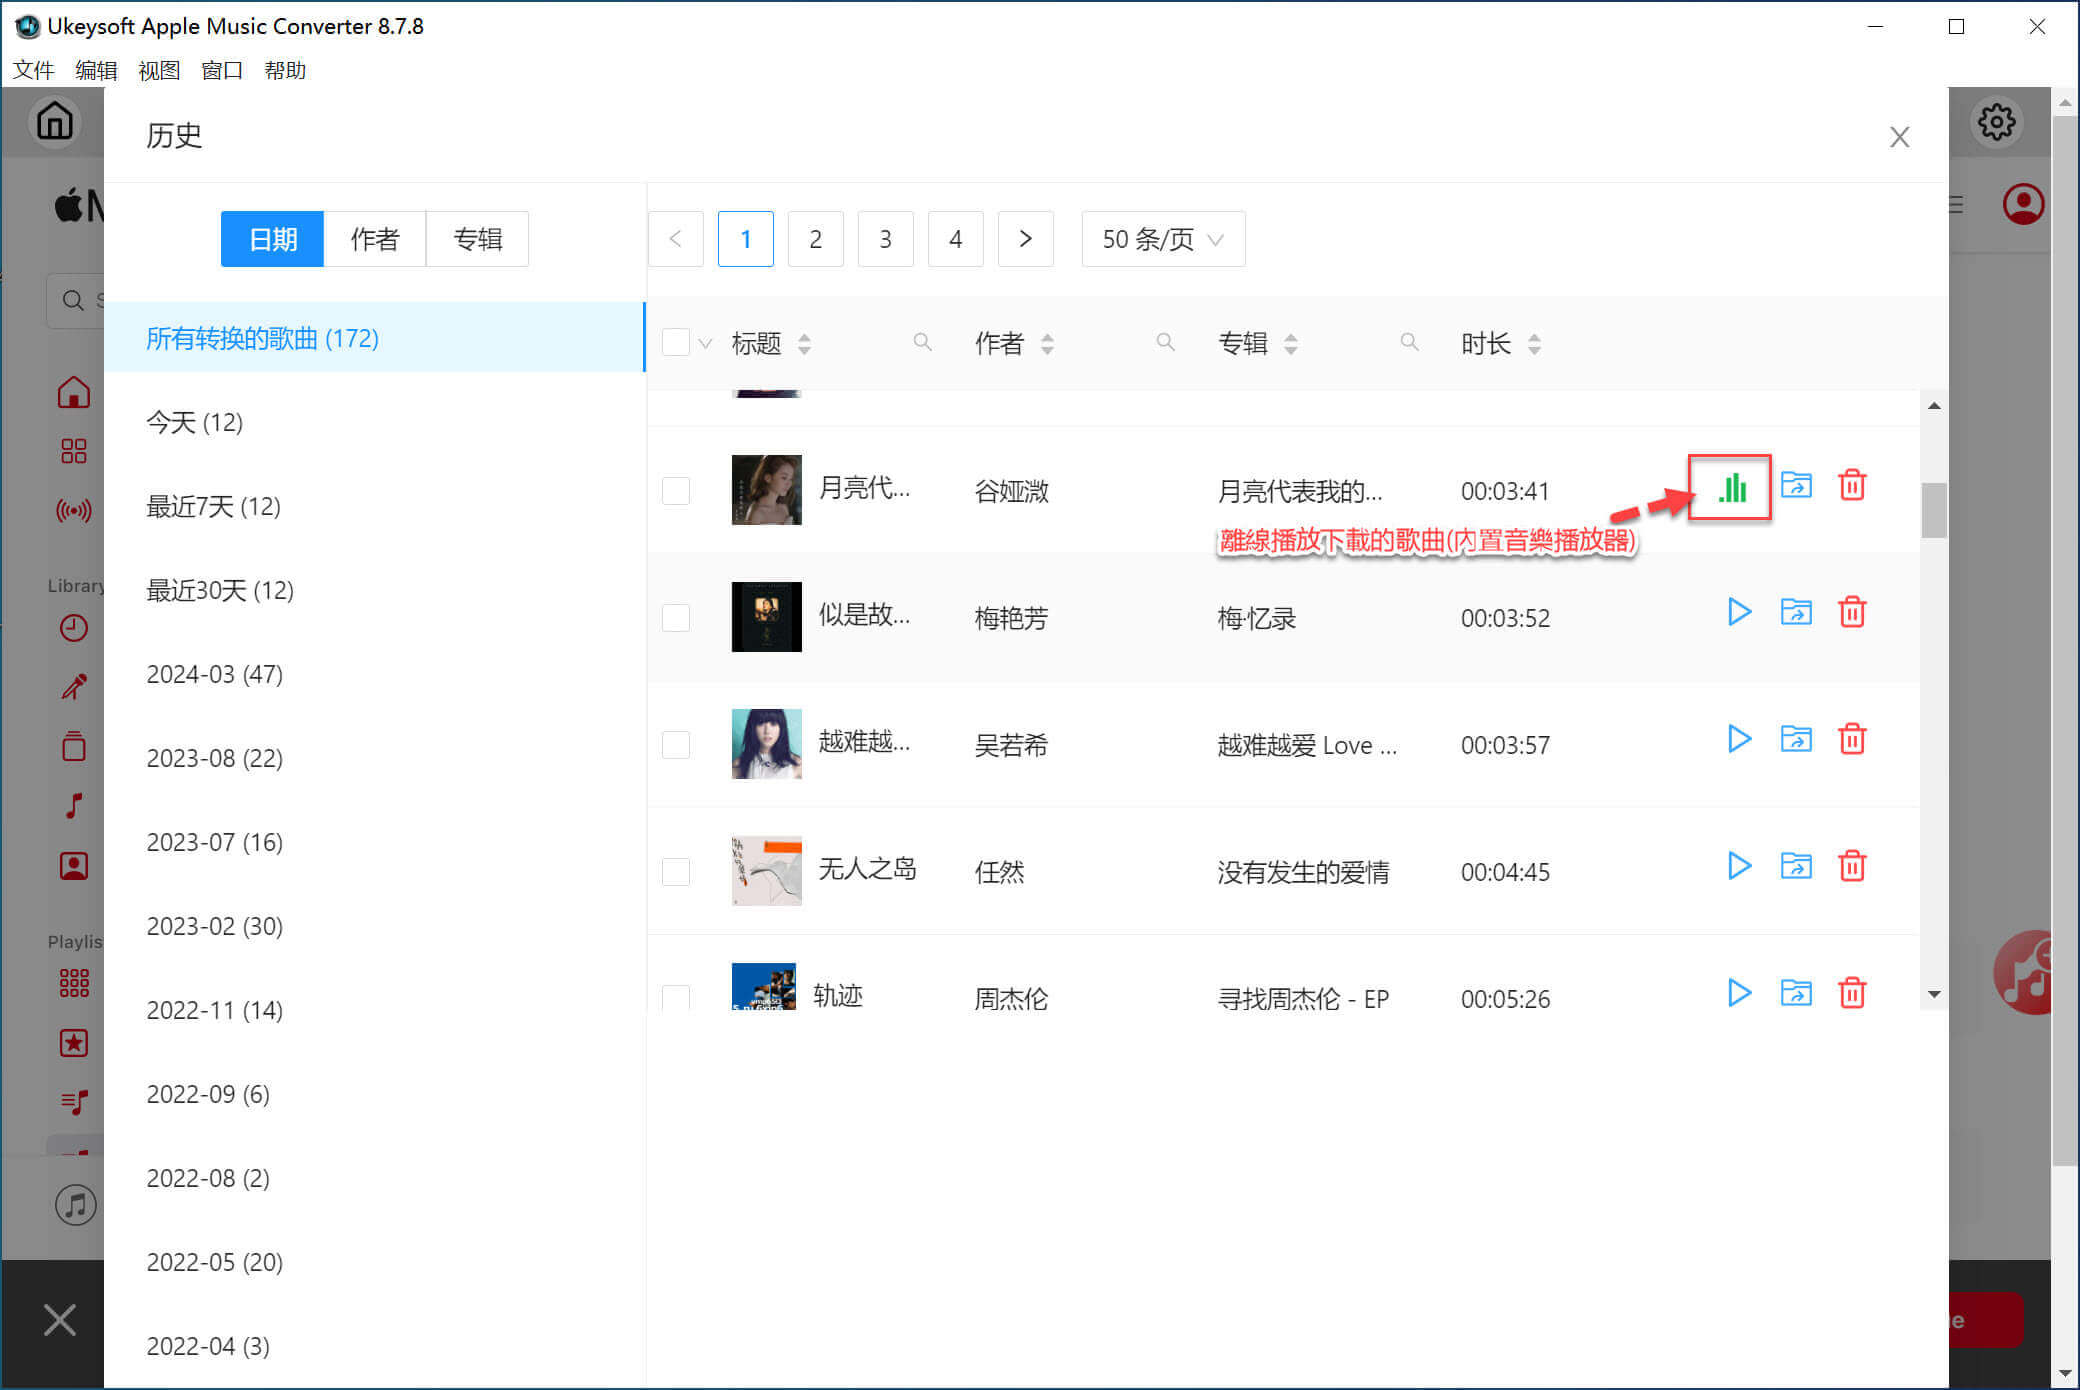Delete the 轨迹 track by 周杰伦
The height and width of the screenshot is (1390, 2080).
point(1852,993)
